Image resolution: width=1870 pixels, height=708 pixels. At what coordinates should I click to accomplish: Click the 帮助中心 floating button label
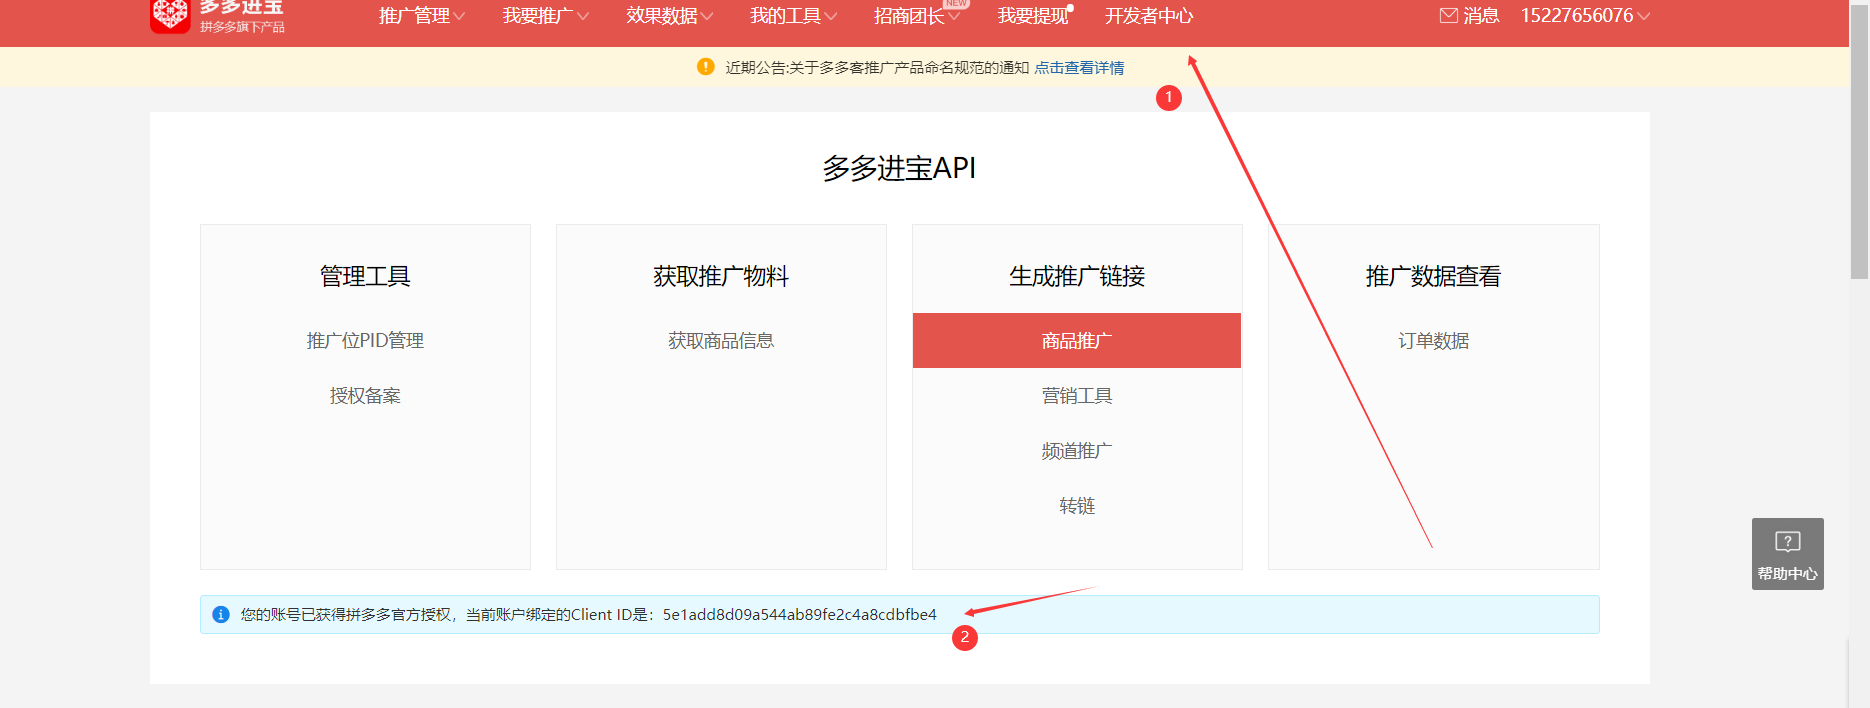[1788, 574]
